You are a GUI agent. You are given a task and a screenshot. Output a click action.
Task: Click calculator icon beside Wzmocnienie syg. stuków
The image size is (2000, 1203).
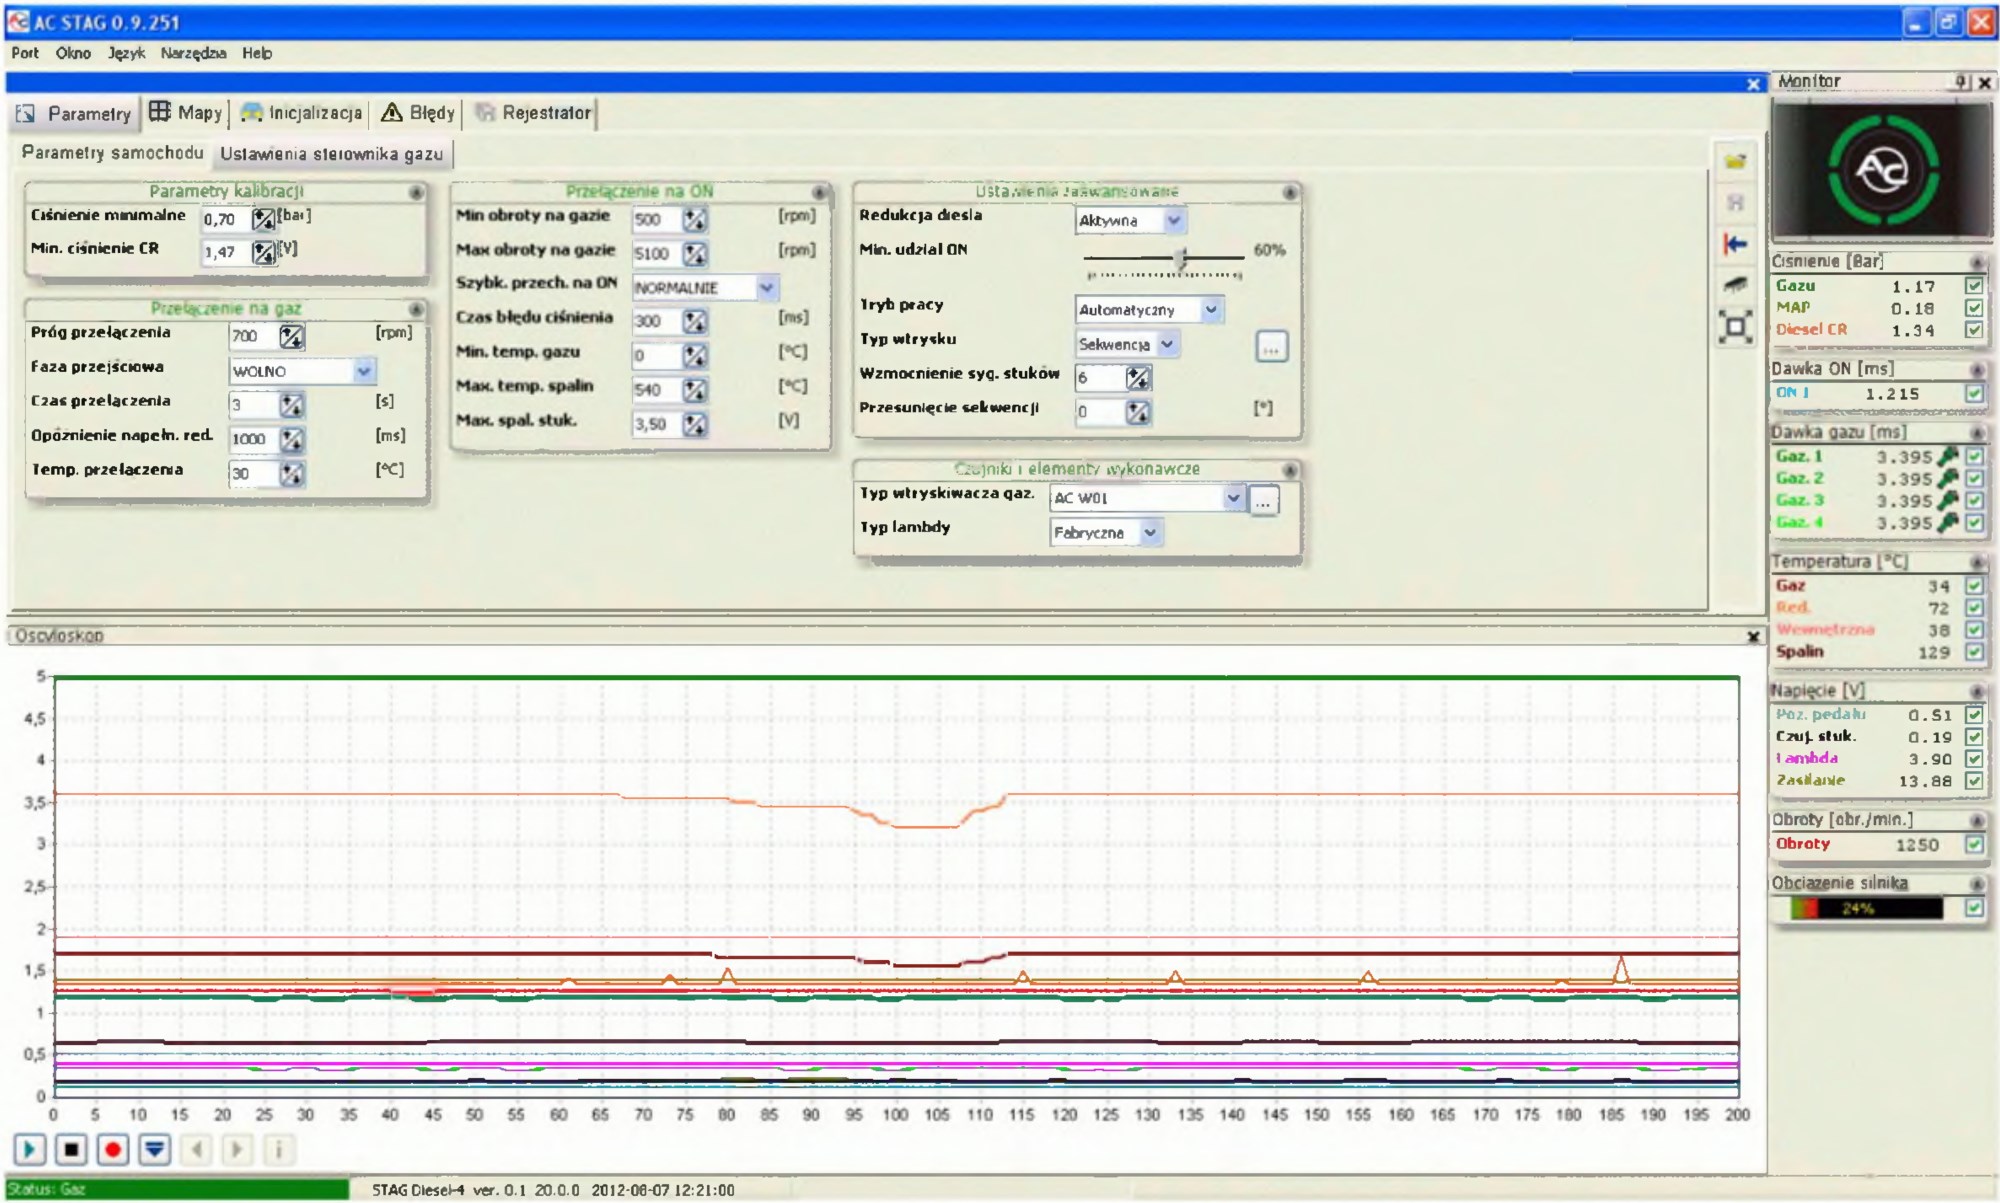point(1138,377)
